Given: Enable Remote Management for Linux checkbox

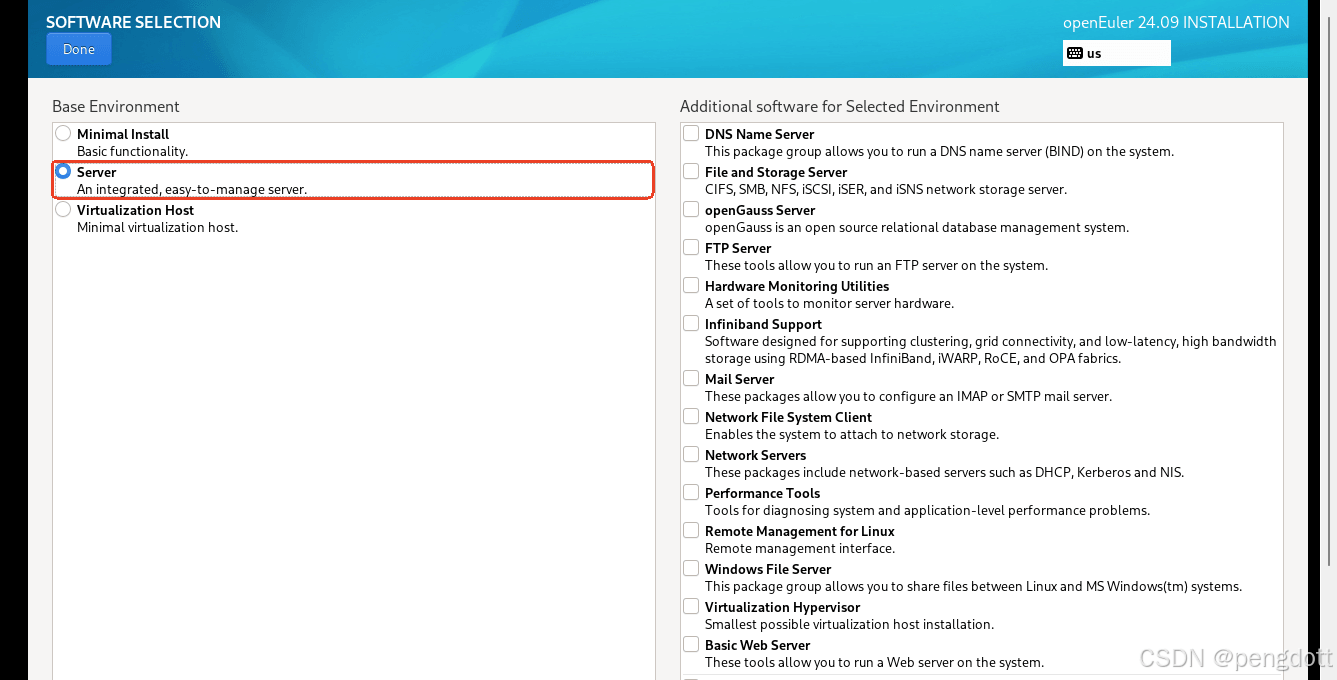Looking at the screenshot, I should tap(691, 530).
